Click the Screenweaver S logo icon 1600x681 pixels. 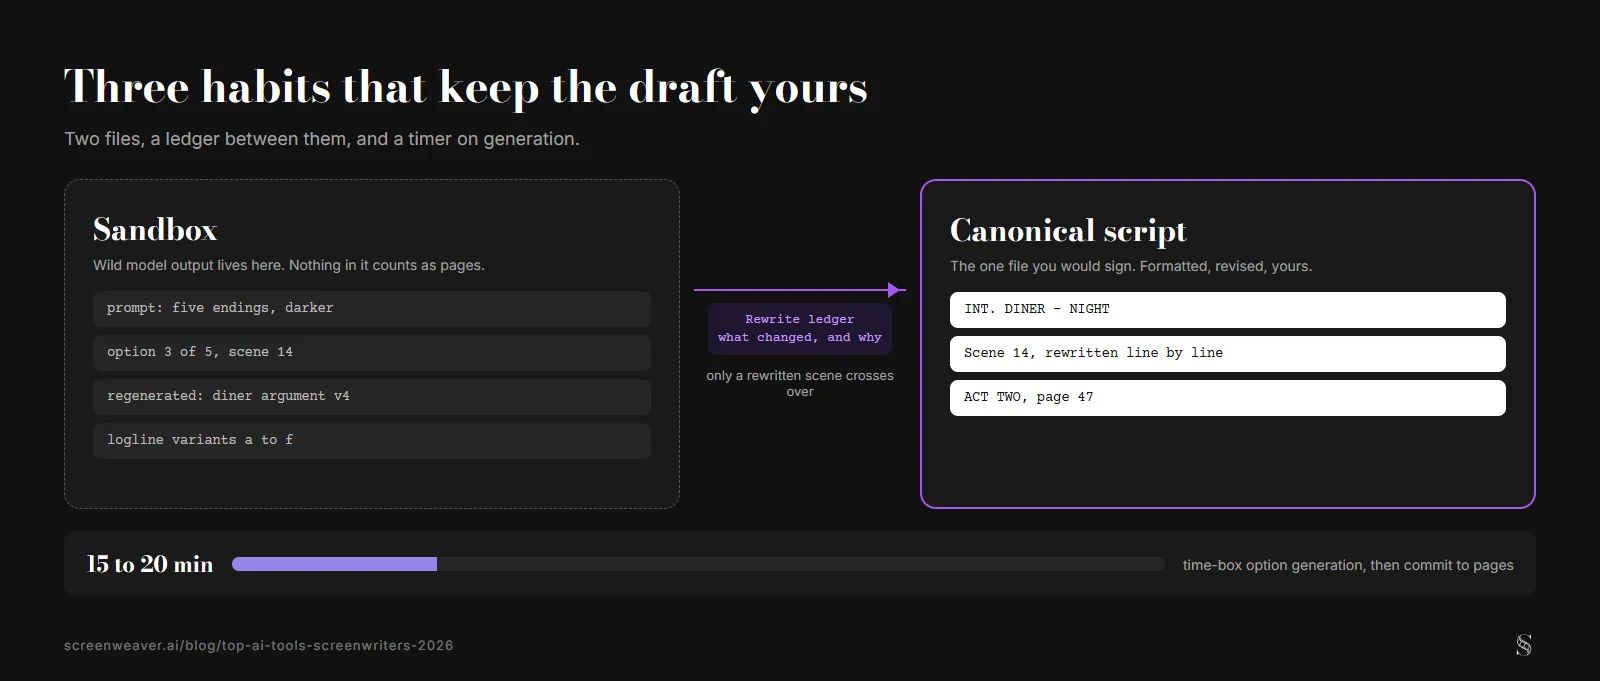[1523, 645]
